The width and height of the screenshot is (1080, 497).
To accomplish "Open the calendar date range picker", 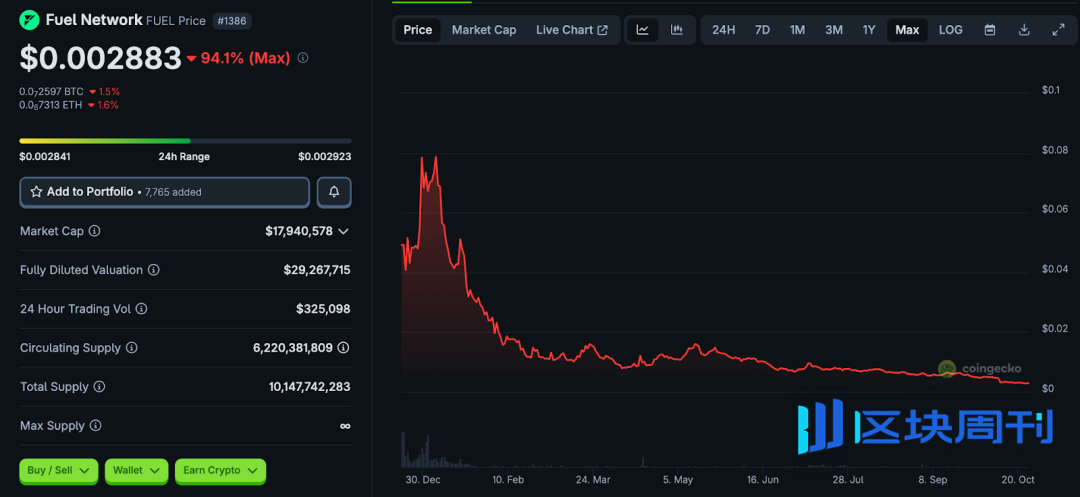I will pyautogui.click(x=990, y=30).
